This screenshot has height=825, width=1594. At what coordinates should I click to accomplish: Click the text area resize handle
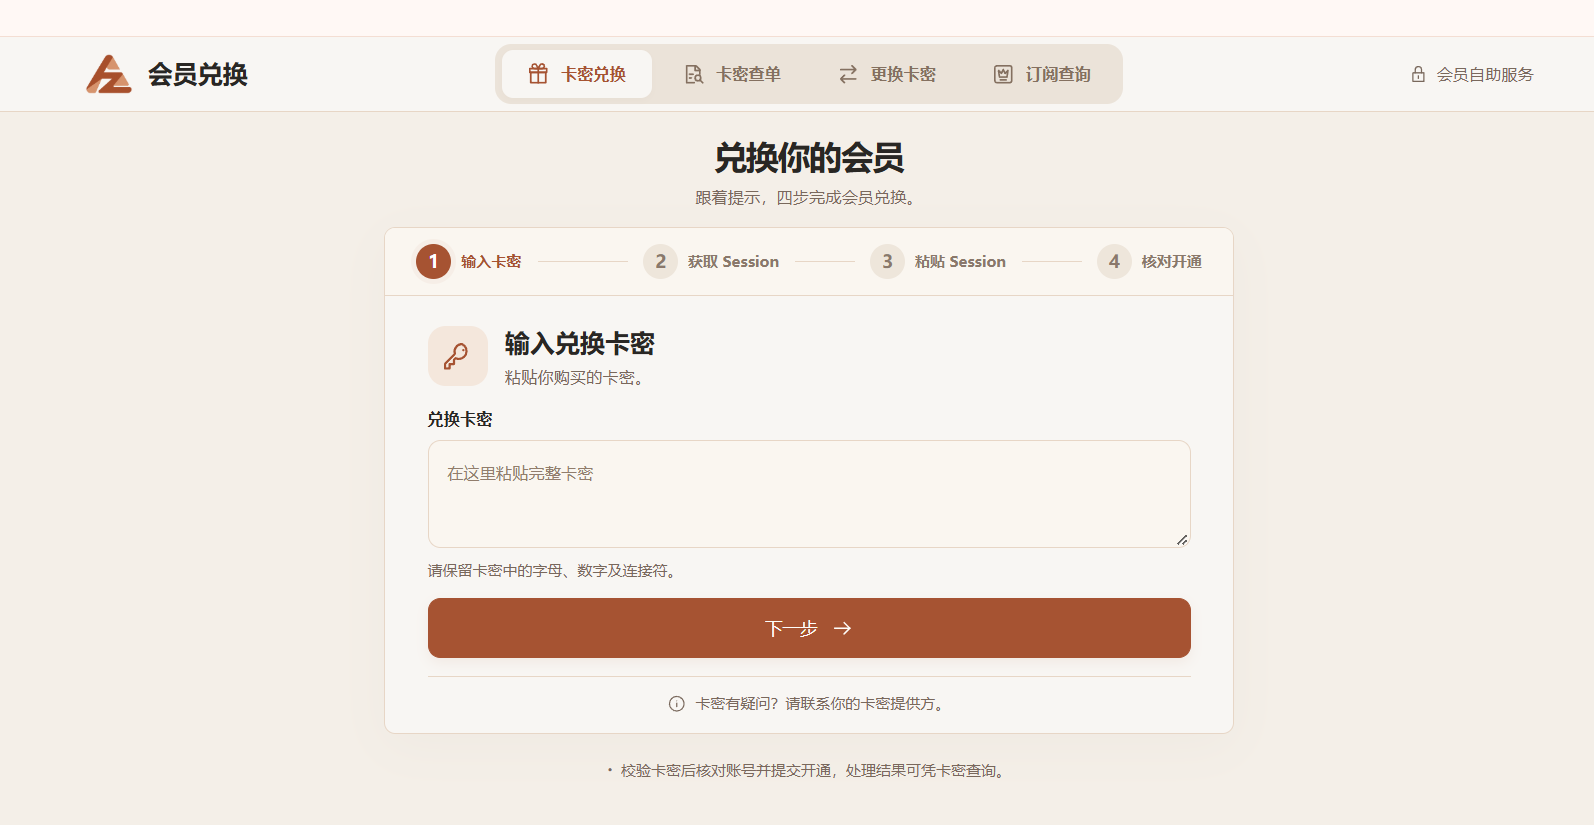tap(1182, 540)
